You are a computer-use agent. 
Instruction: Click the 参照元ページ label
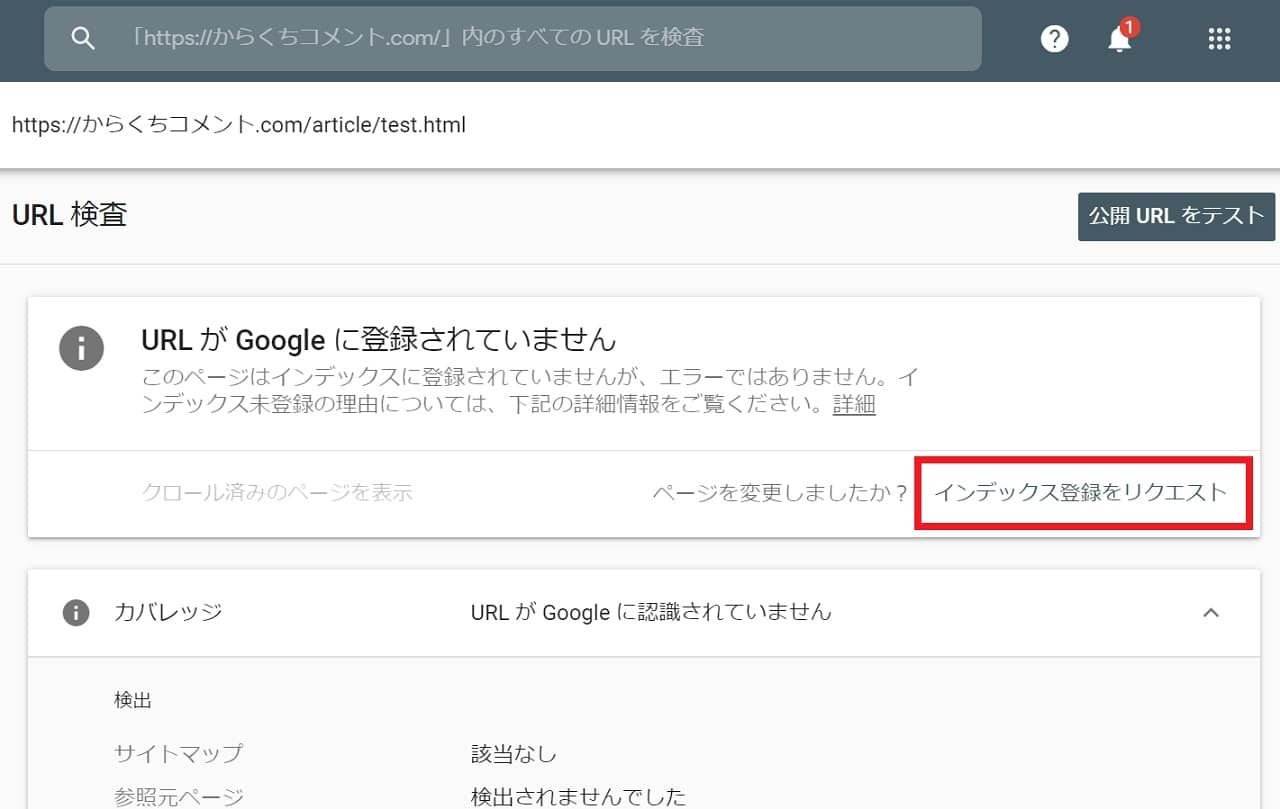pyautogui.click(x=178, y=796)
